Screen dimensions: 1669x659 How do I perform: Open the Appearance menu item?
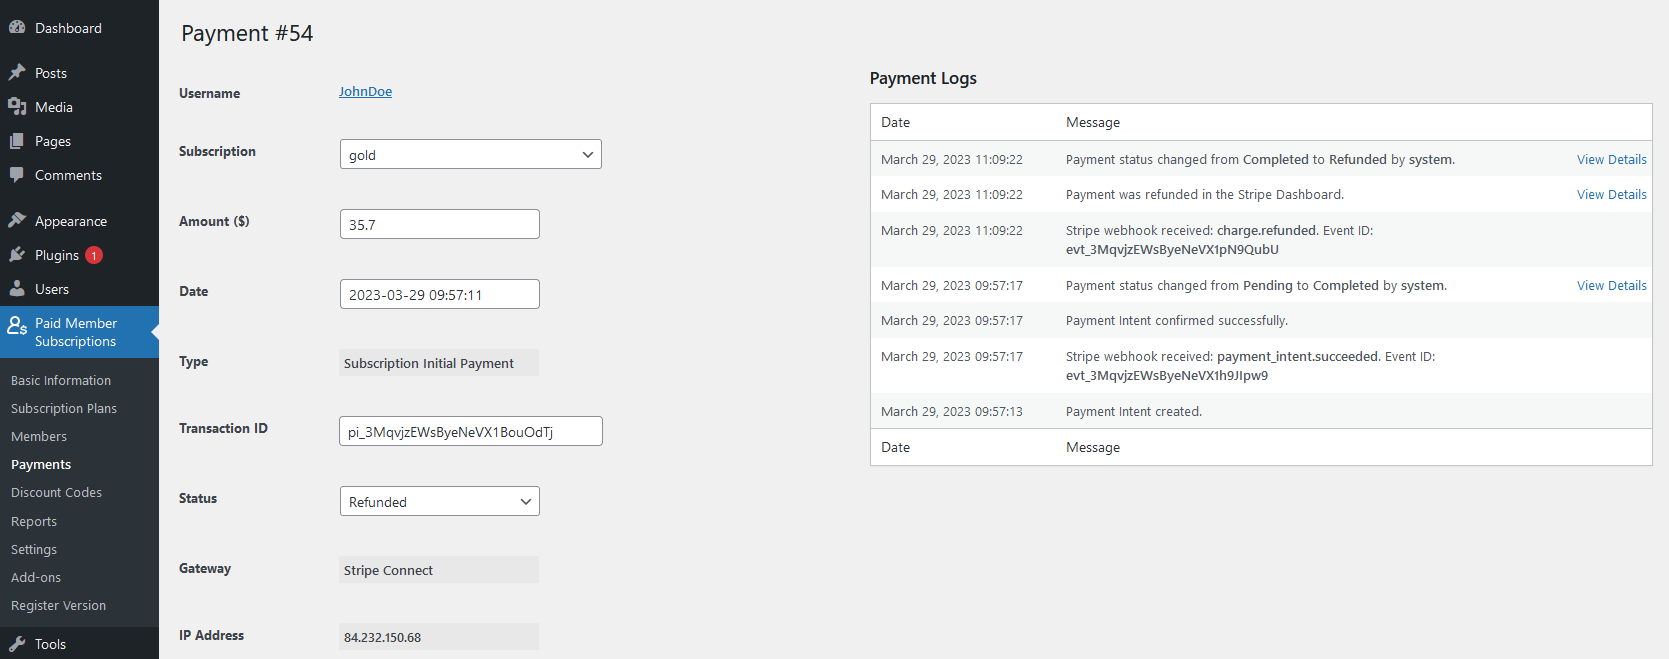point(71,221)
